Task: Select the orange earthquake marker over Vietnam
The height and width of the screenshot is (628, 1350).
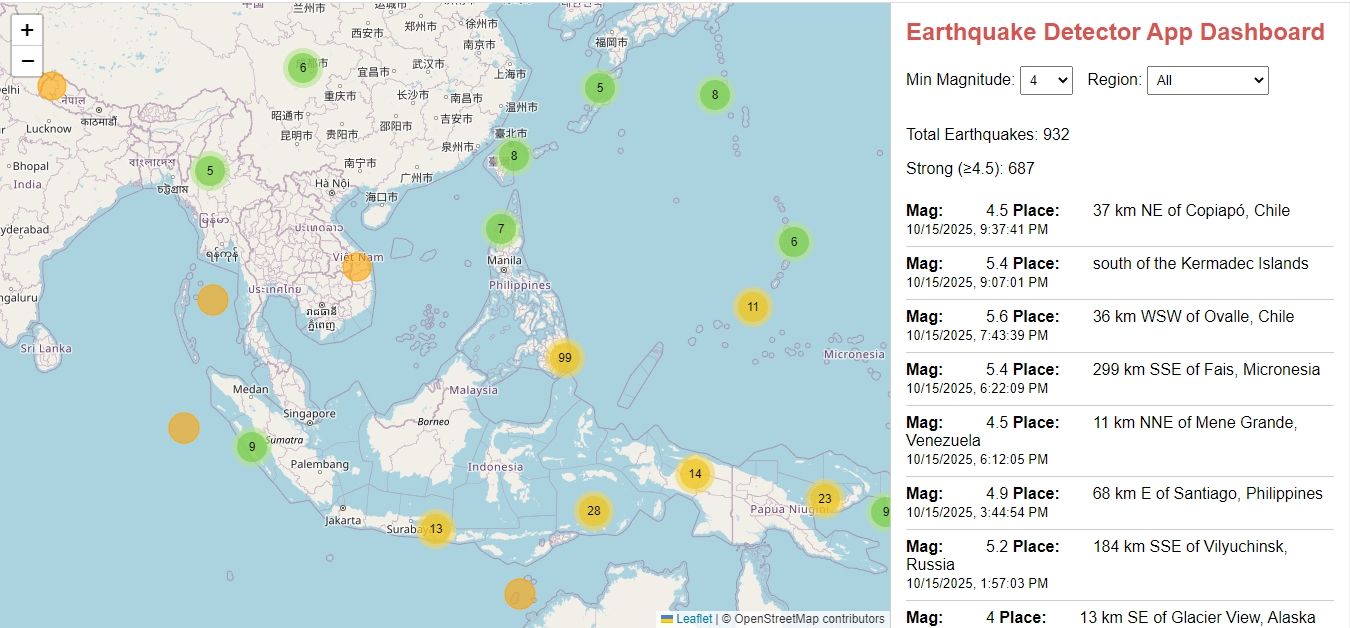Action: click(356, 267)
